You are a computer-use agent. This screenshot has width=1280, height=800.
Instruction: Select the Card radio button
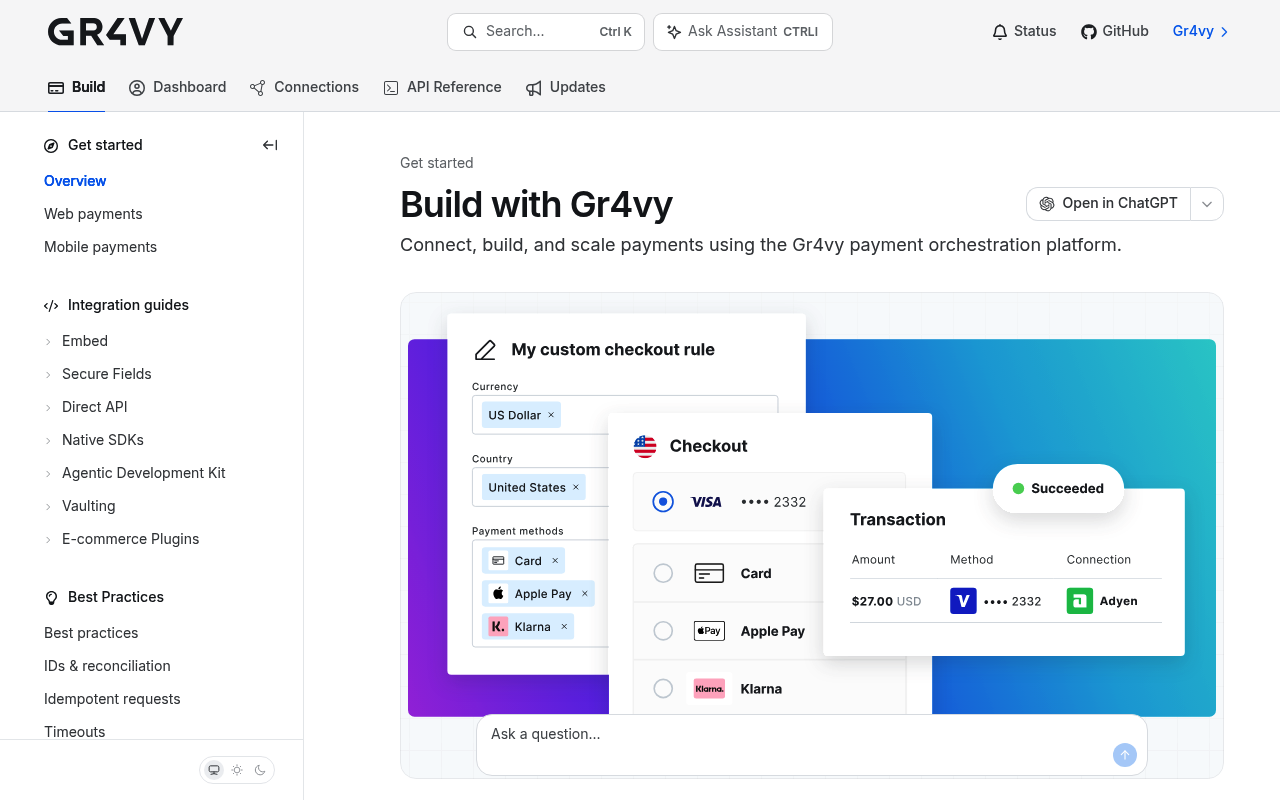[x=663, y=573]
